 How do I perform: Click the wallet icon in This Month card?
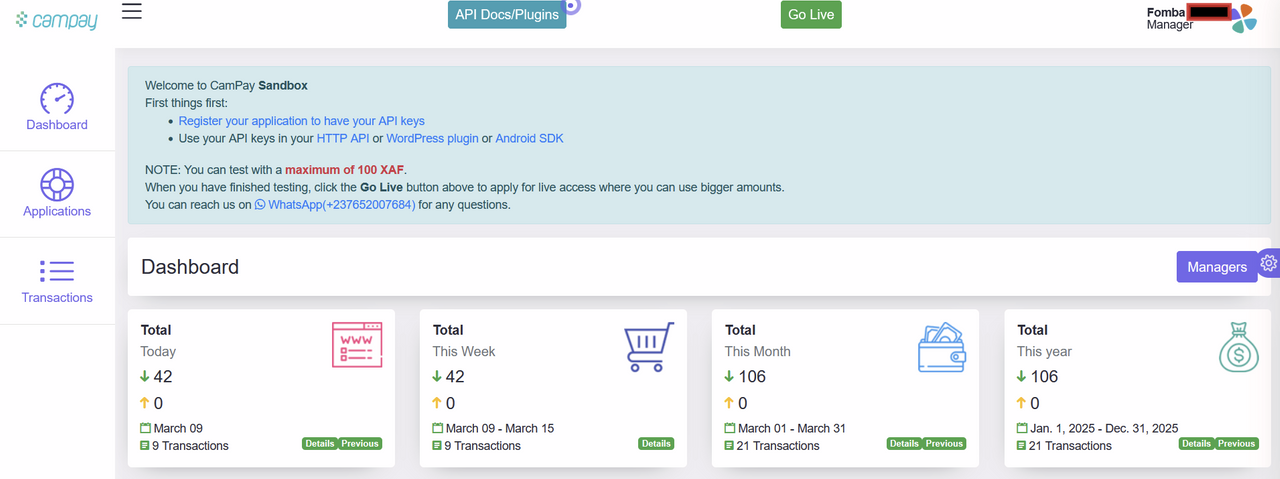[942, 348]
